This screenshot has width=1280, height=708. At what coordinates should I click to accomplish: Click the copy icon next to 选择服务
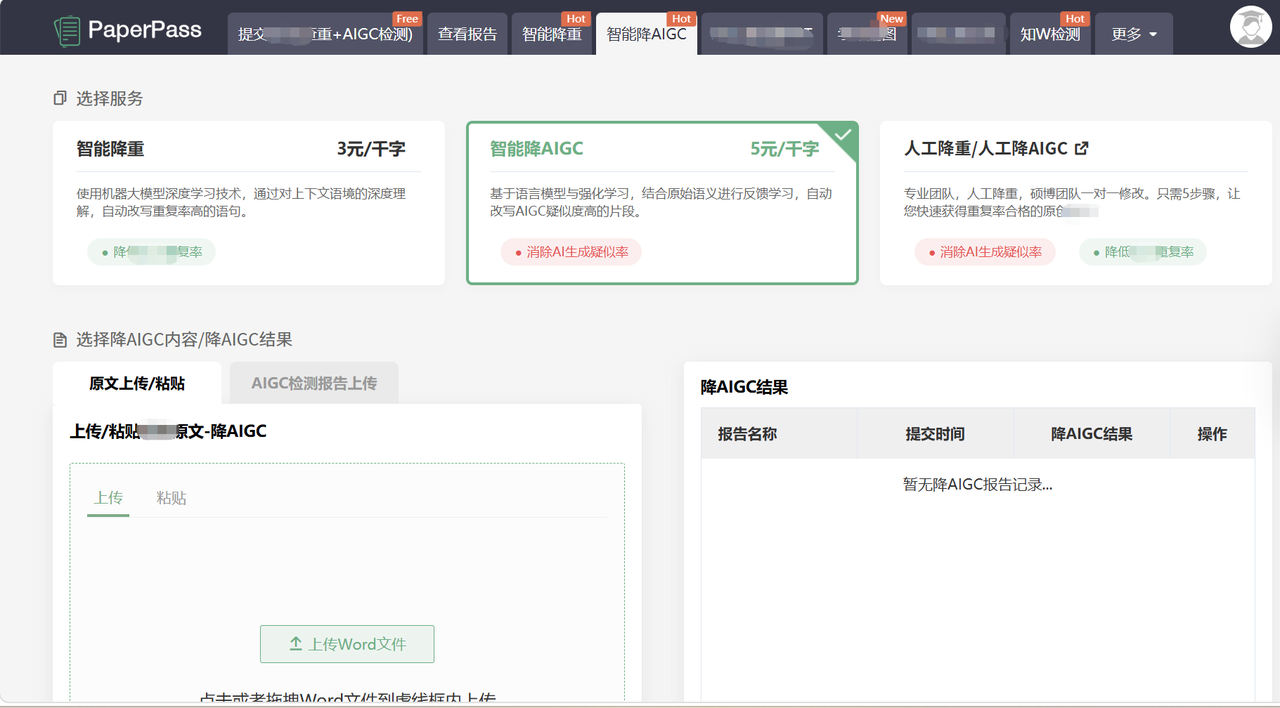(60, 98)
